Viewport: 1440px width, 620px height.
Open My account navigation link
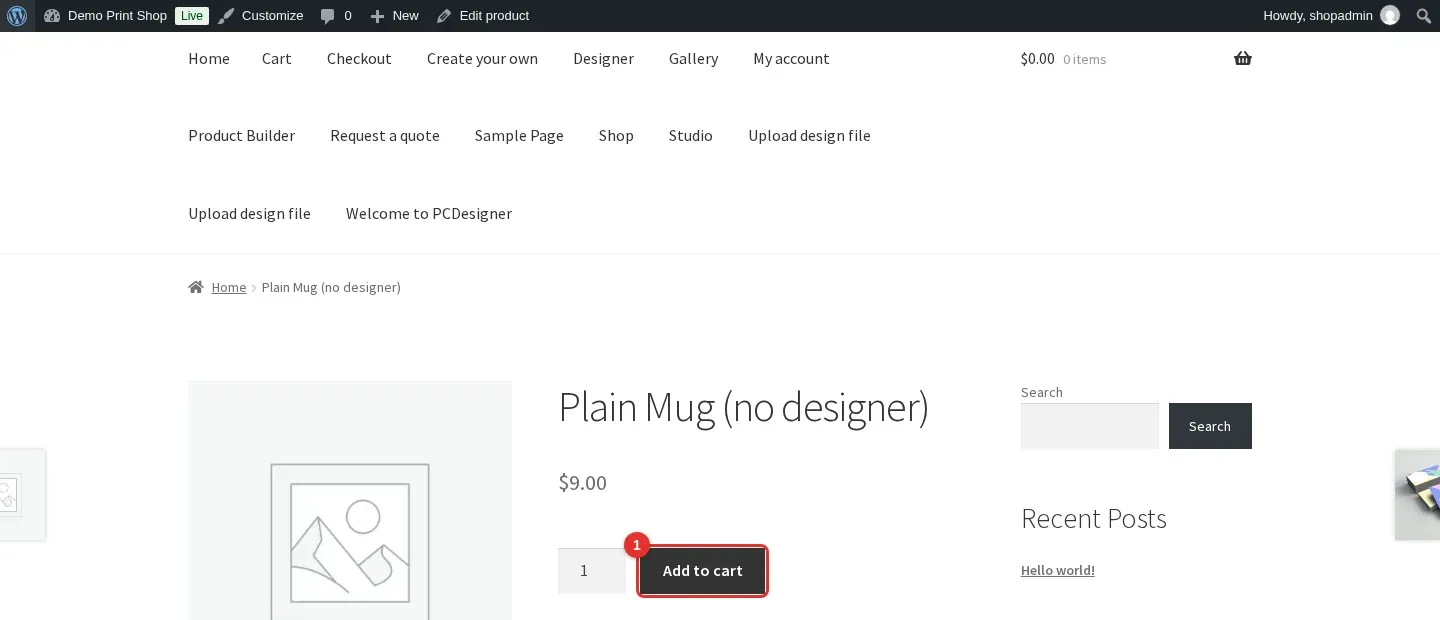pos(791,58)
